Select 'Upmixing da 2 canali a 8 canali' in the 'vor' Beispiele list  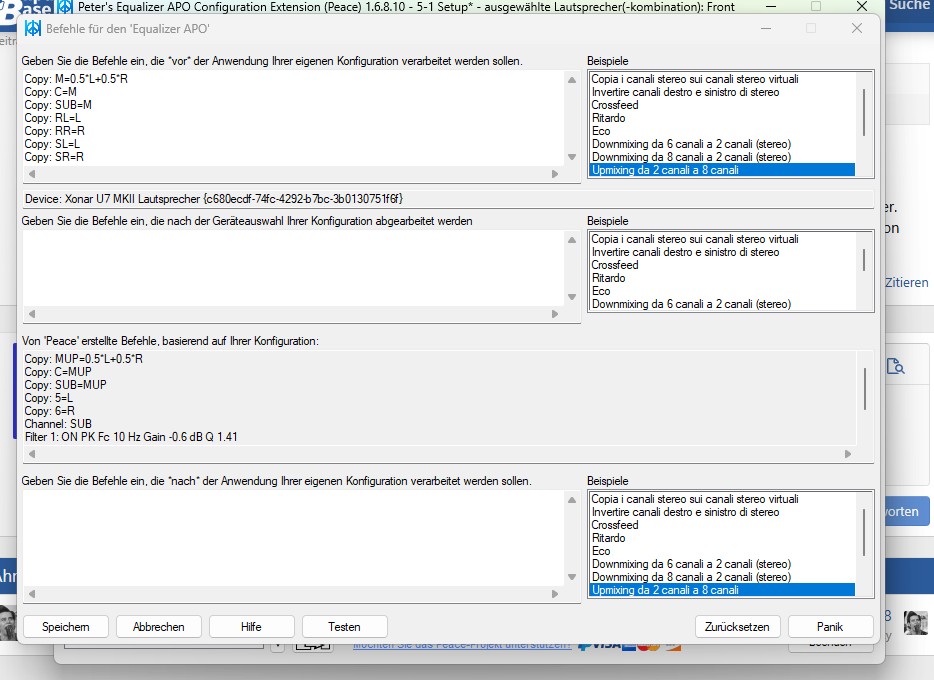(722, 170)
